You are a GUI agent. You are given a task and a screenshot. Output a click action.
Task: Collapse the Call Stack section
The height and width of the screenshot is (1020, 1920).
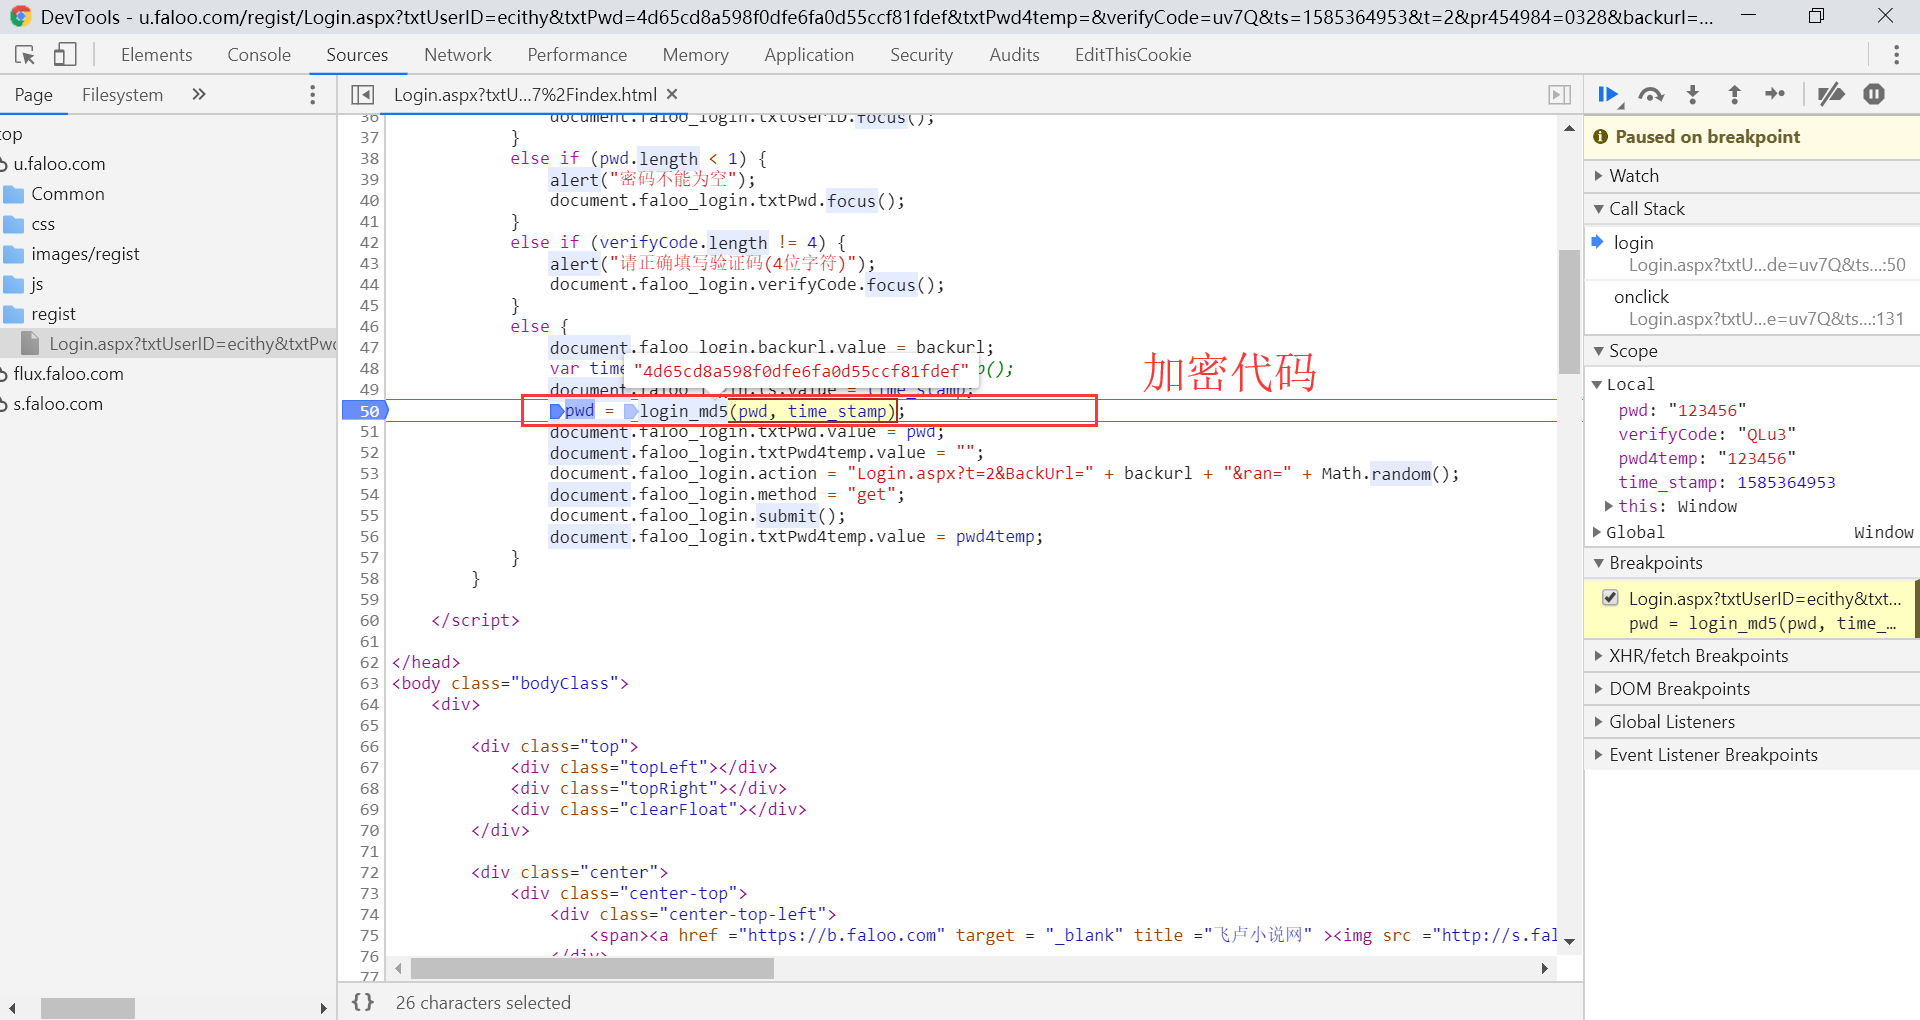[x=1752, y=209]
